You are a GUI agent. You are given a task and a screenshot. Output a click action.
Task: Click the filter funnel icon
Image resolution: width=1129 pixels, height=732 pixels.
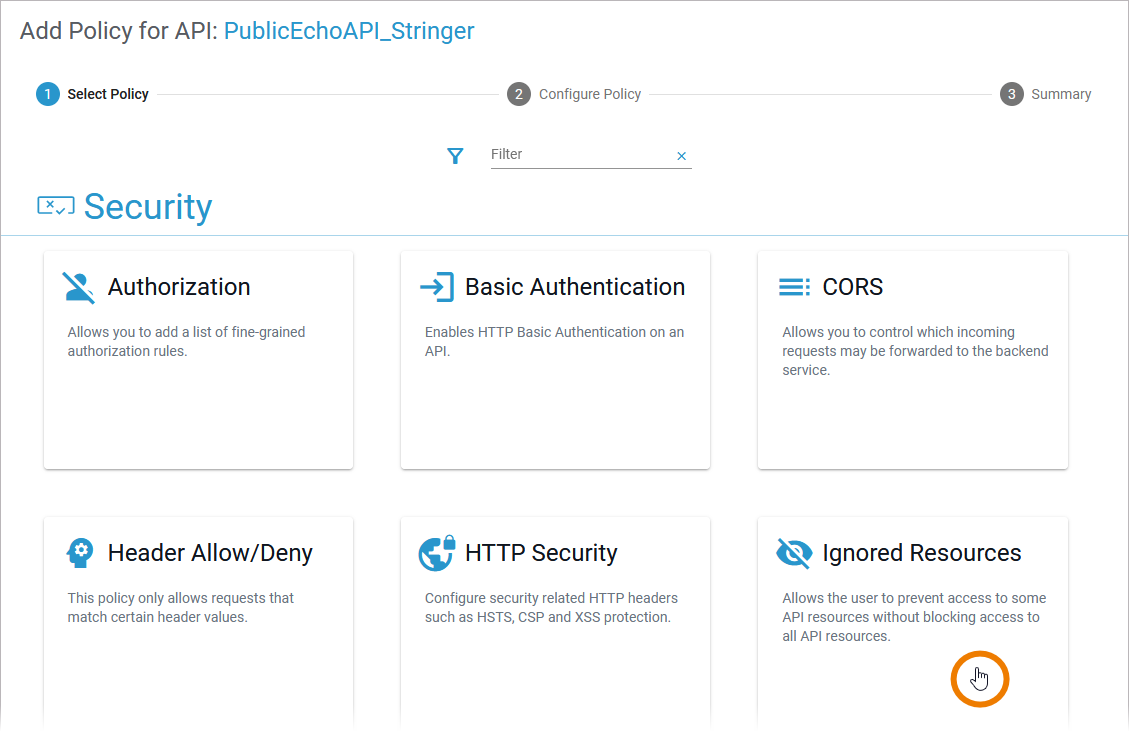455,155
